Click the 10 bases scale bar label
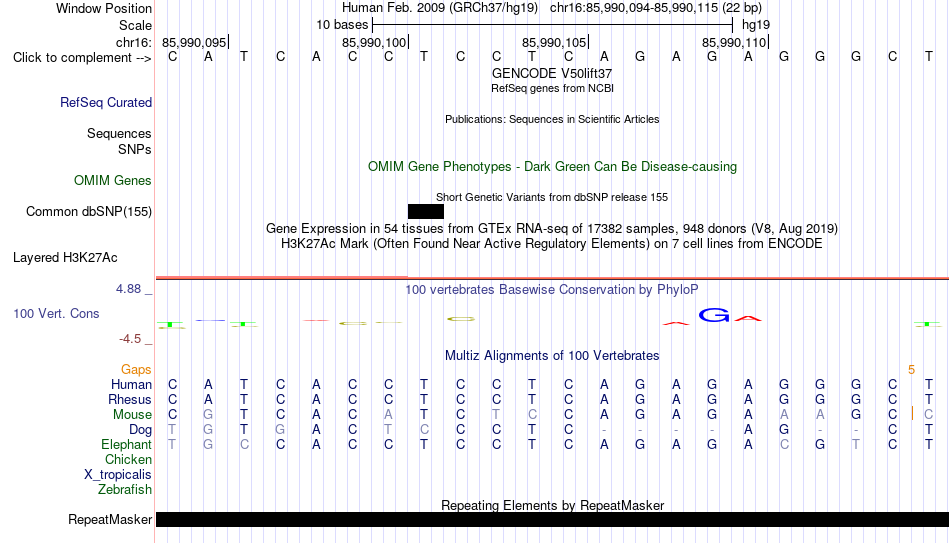Viewport: 950px width, 543px height. (342, 25)
